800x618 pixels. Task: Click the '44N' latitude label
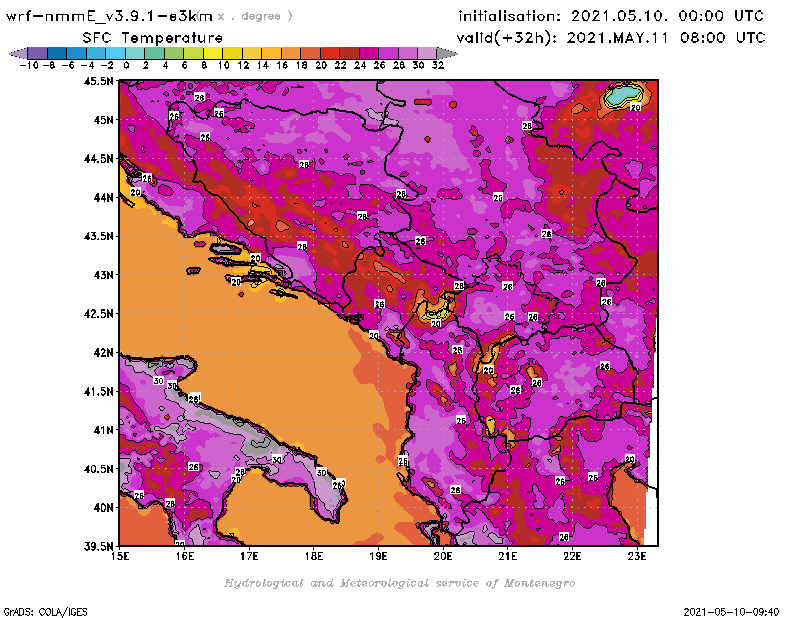(104, 197)
